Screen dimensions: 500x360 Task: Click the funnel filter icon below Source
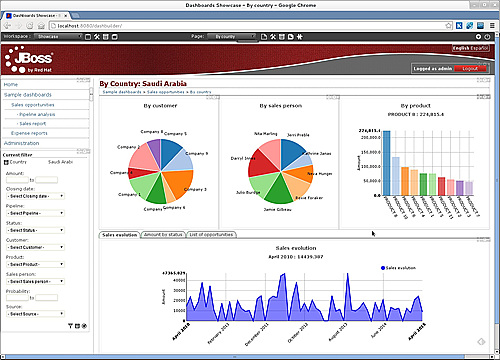[x=70, y=326]
